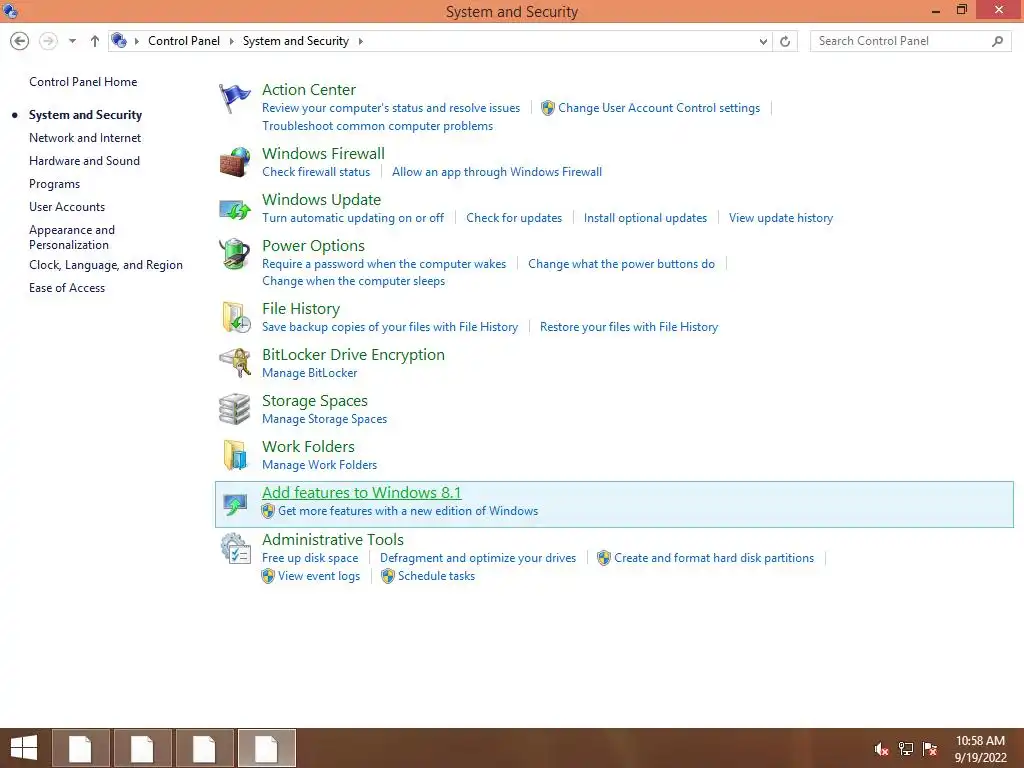
Task: Click Change what the power buttons do
Action: coord(621,264)
